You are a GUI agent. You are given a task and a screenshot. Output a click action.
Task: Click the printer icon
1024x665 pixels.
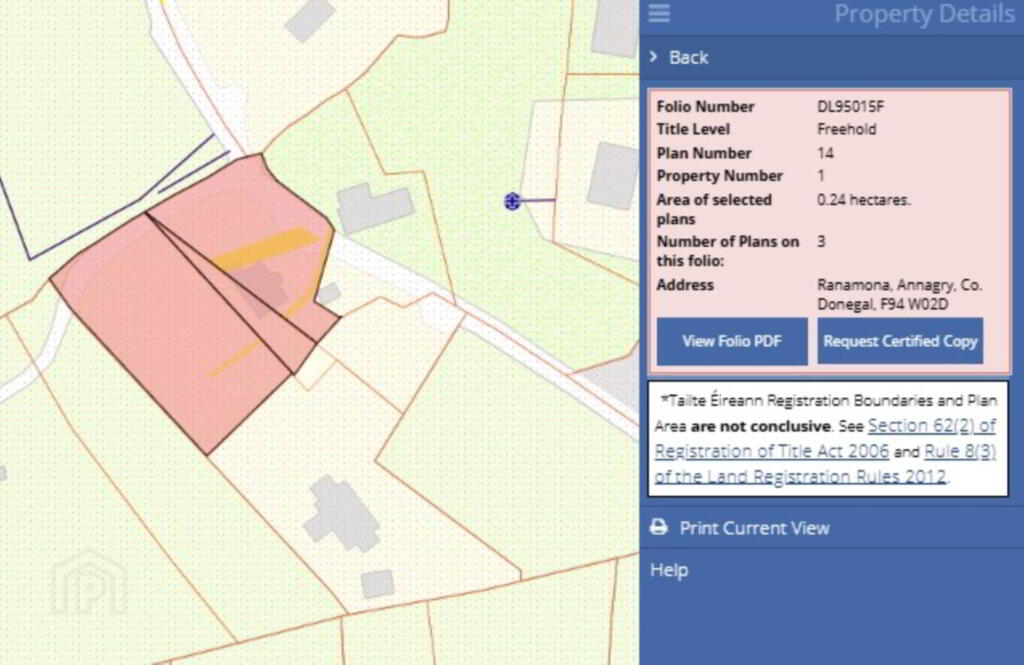coord(659,527)
